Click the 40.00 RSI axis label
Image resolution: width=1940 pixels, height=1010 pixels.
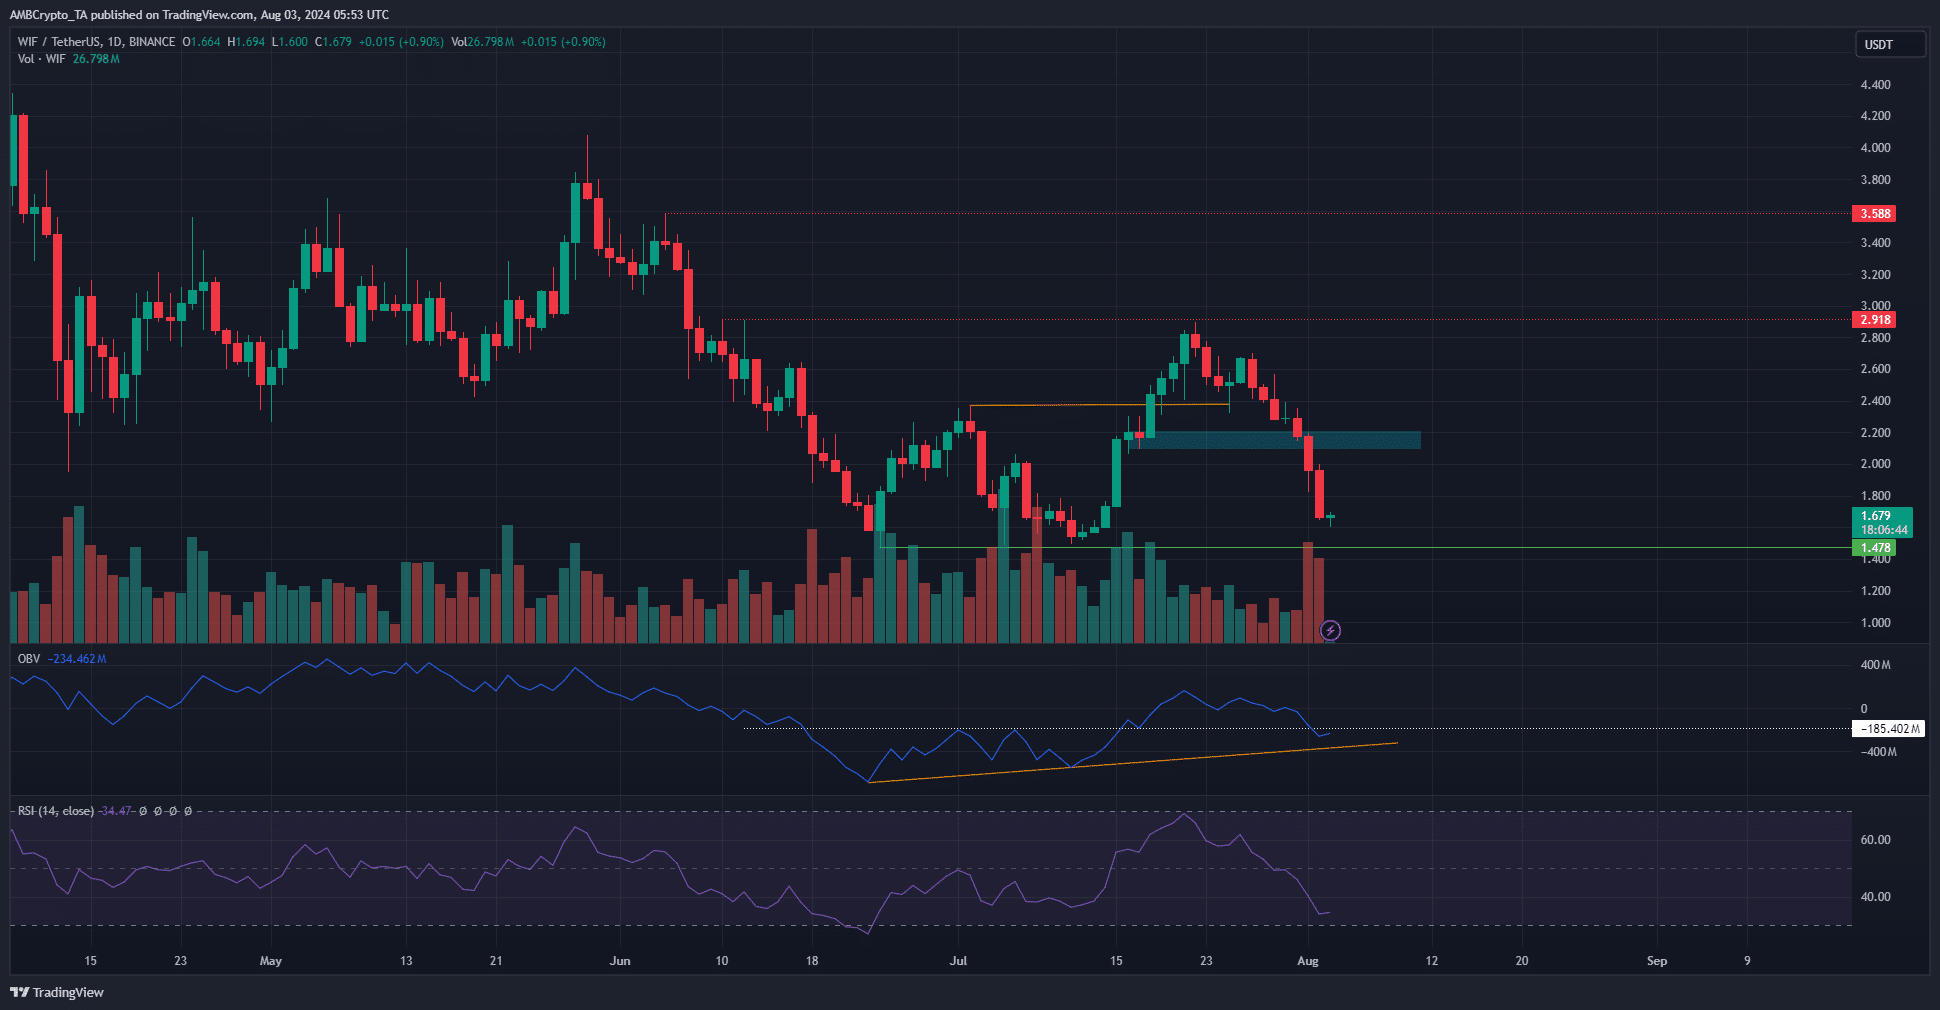coord(1875,897)
